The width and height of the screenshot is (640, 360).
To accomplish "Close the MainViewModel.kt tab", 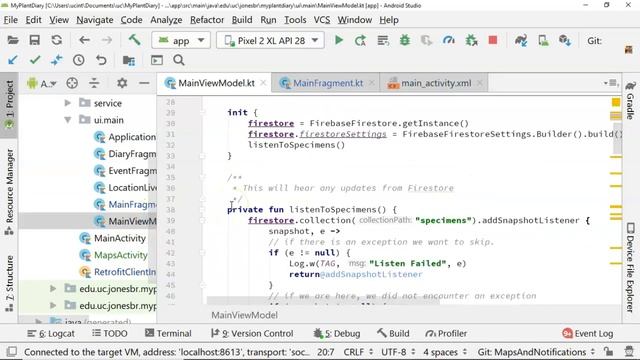I will pyautogui.click(x=263, y=83).
